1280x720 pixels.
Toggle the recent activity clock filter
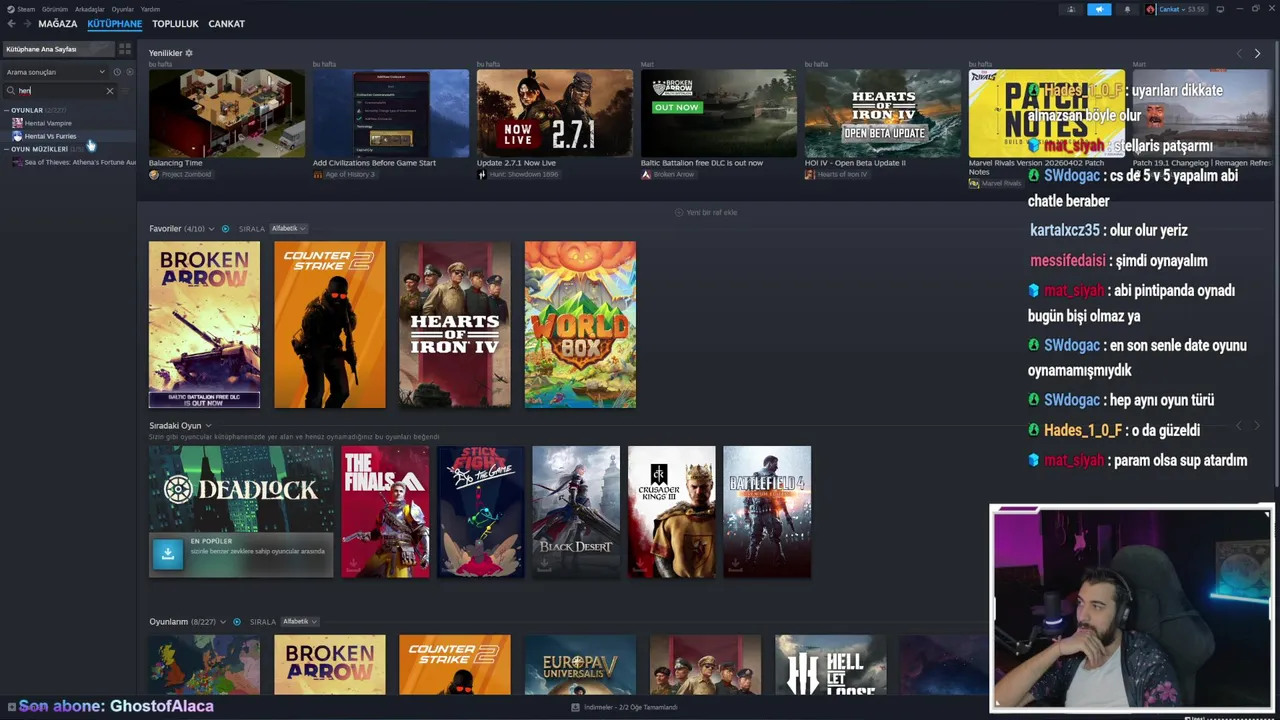coord(117,72)
